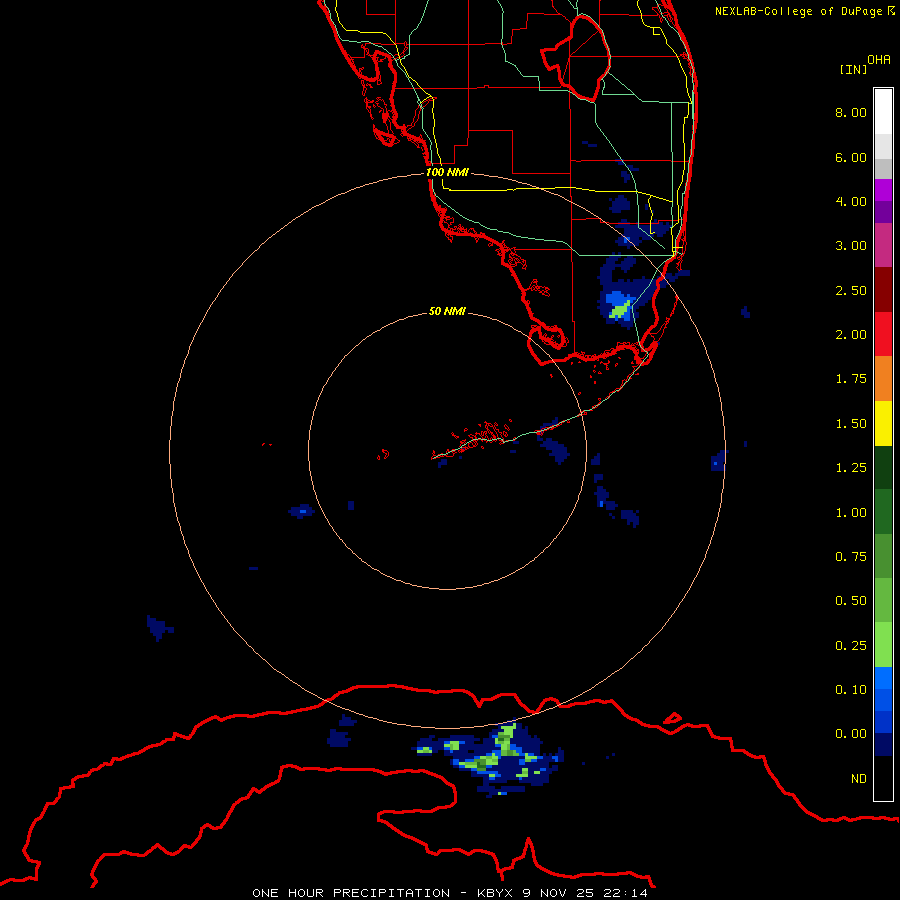Click the [IN] units label
The image size is (900, 900).
(853, 69)
